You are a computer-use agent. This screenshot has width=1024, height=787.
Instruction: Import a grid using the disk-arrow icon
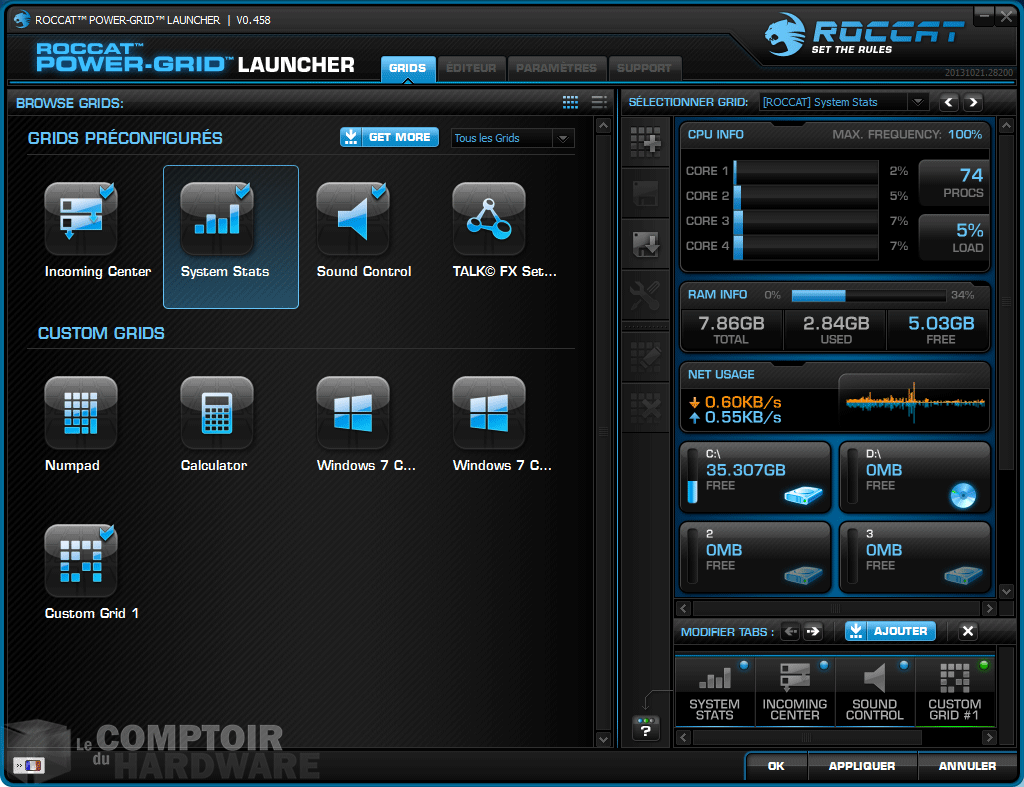pos(645,245)
